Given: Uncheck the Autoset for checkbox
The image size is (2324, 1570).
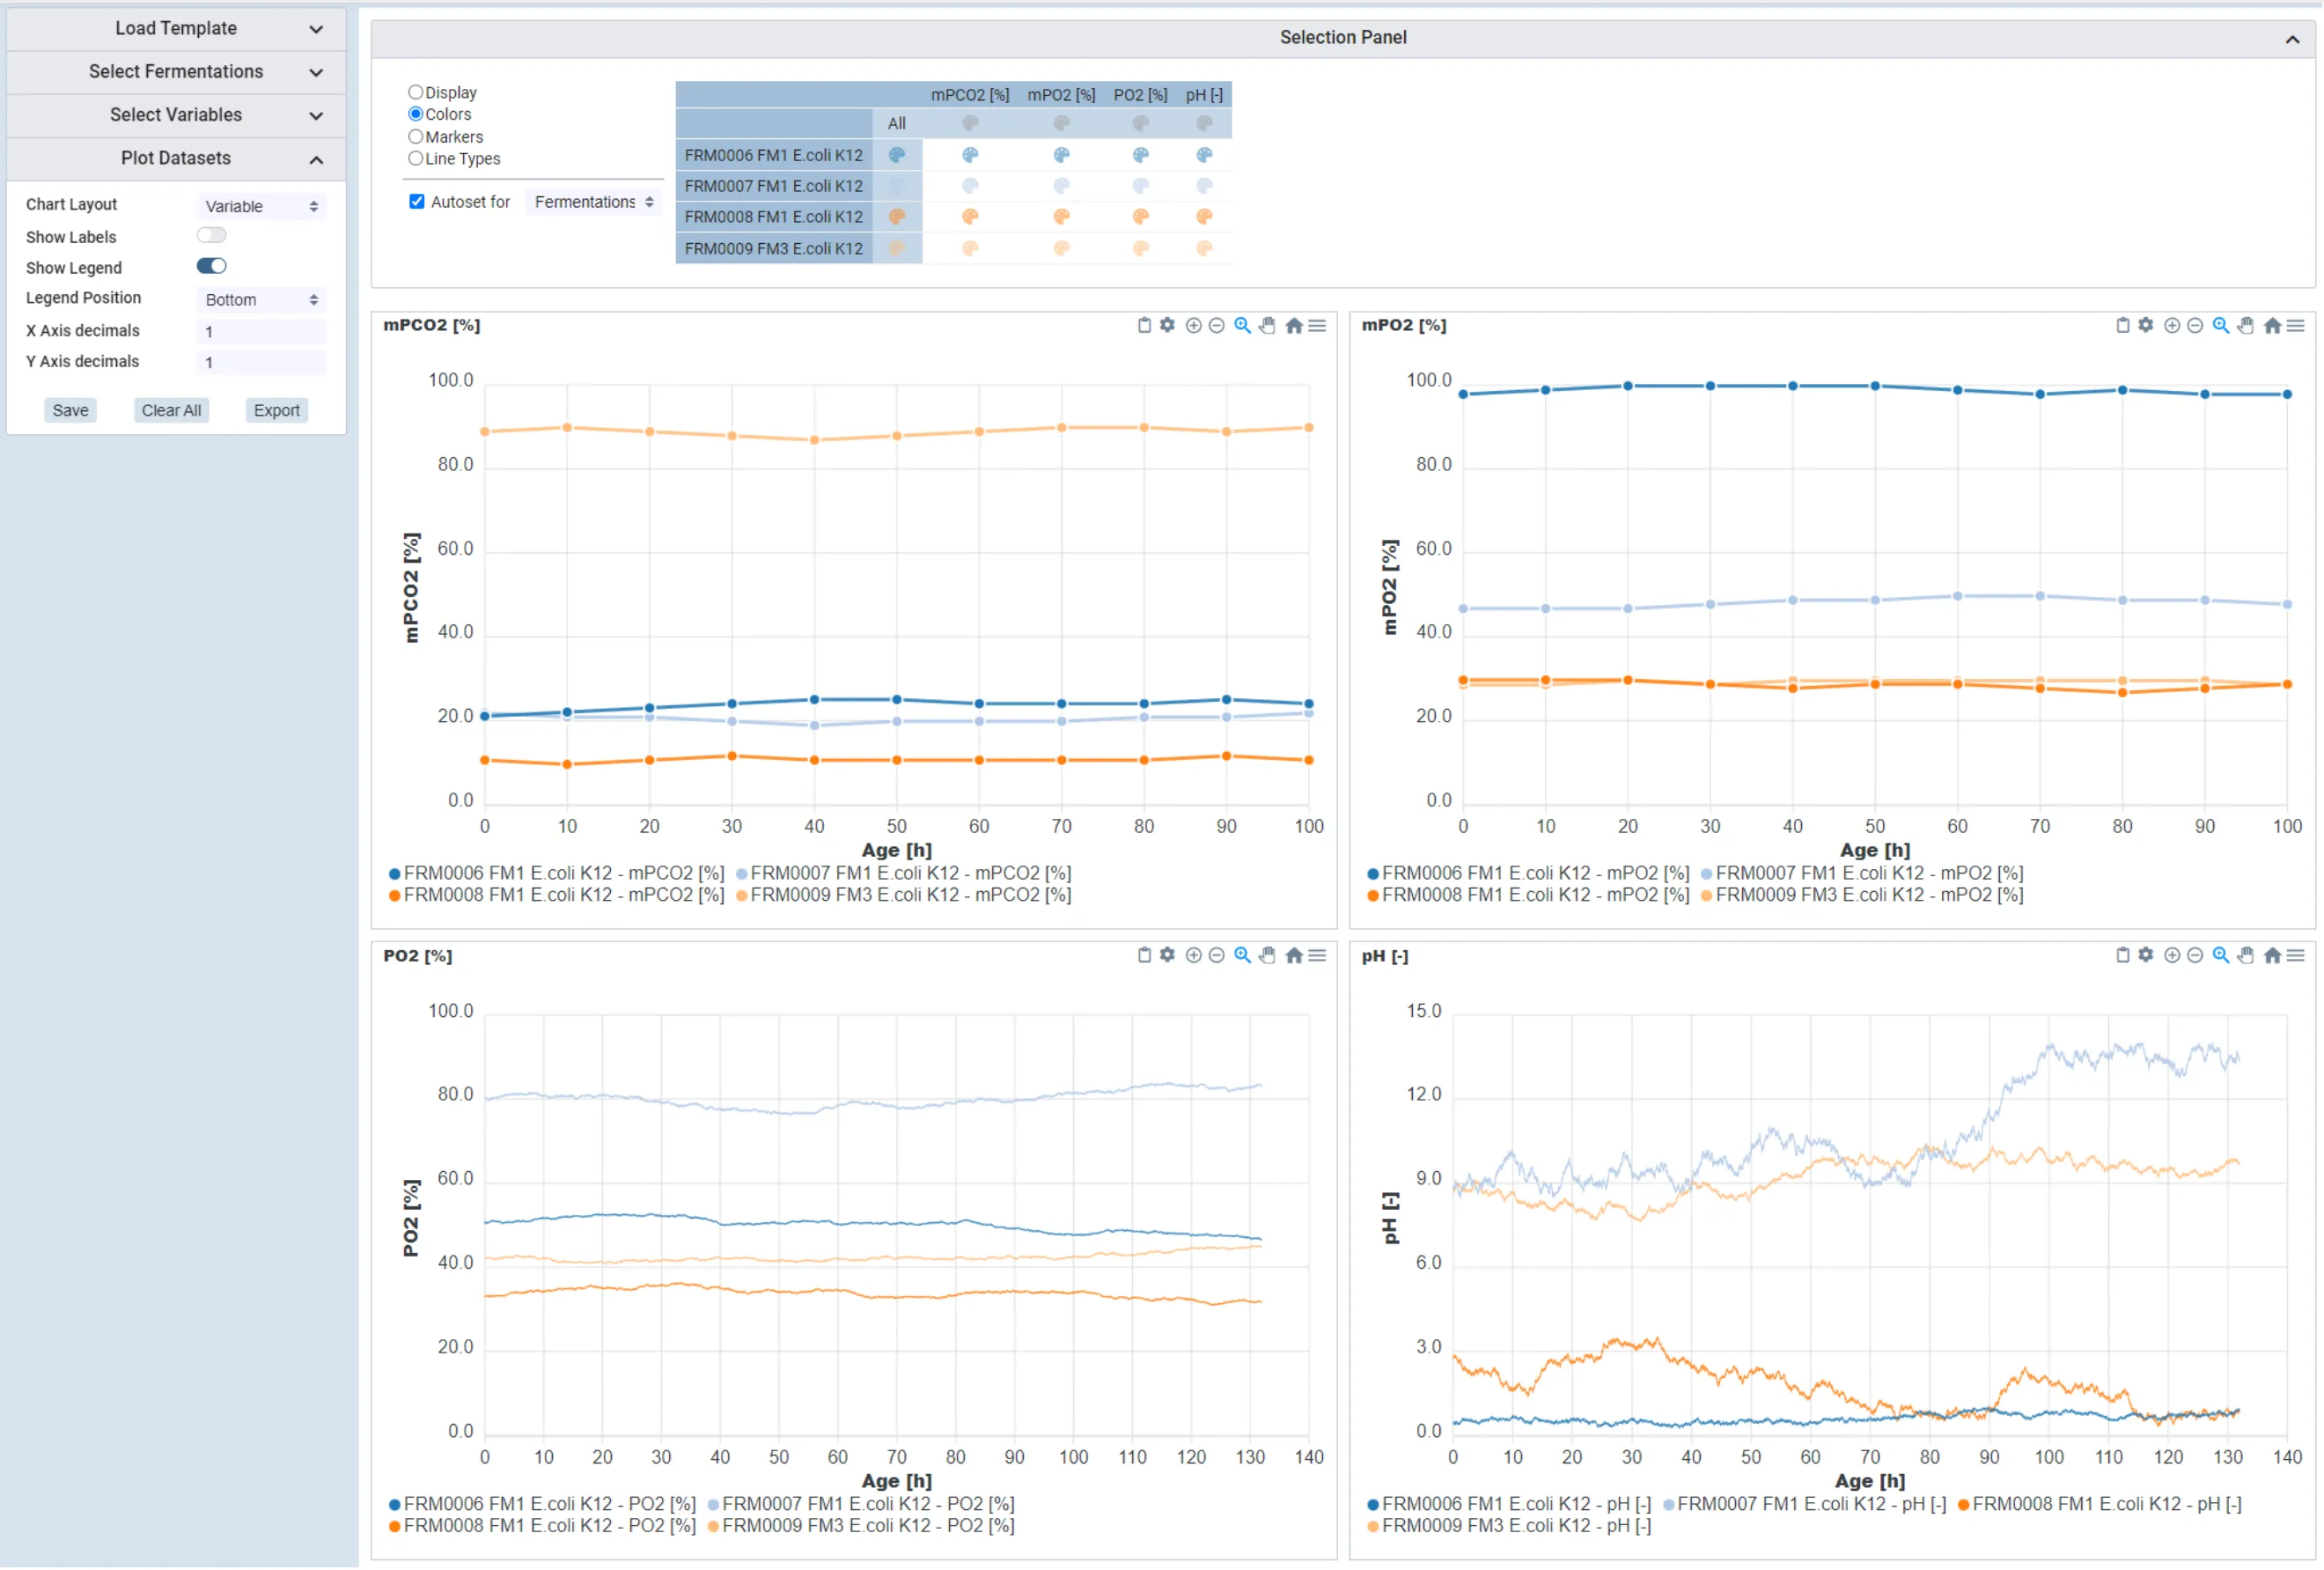Looking at the screenshot, I should pyautogui.click(x=417, y=201).
